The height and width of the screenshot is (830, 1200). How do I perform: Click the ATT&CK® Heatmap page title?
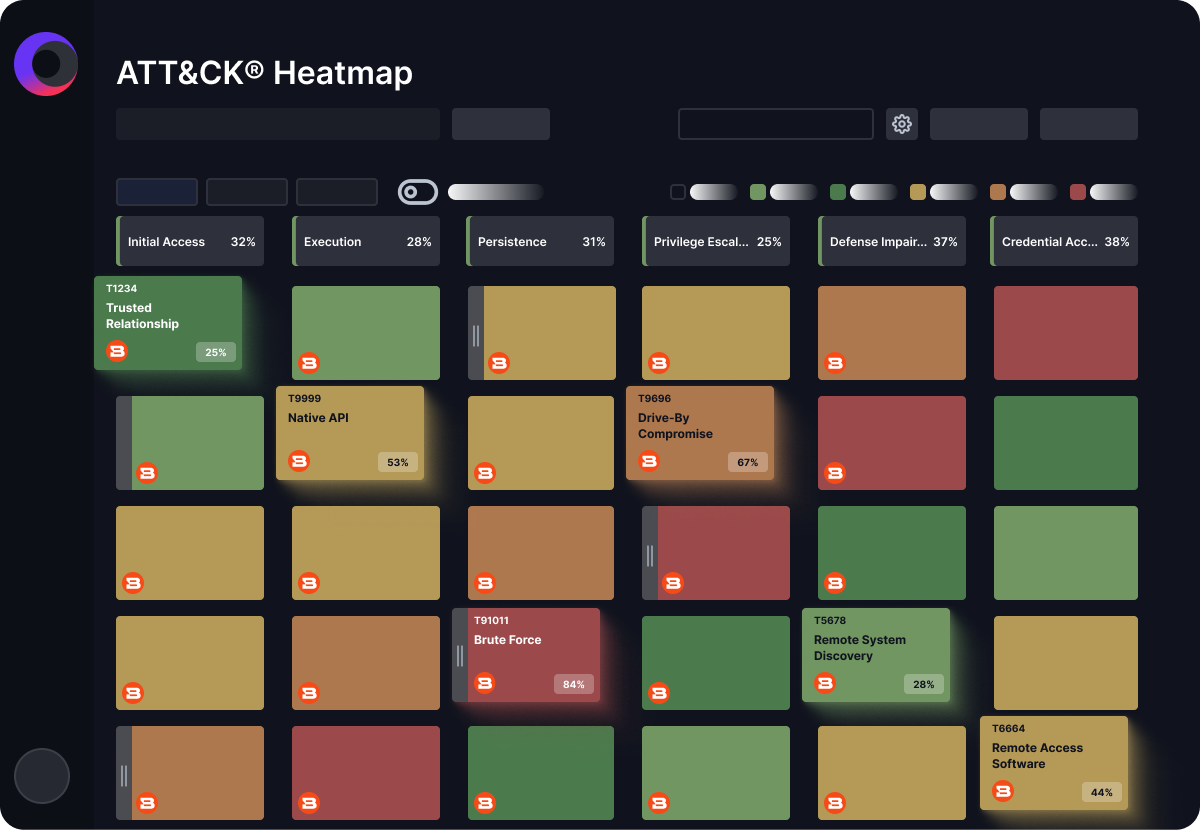pos(265,73)
